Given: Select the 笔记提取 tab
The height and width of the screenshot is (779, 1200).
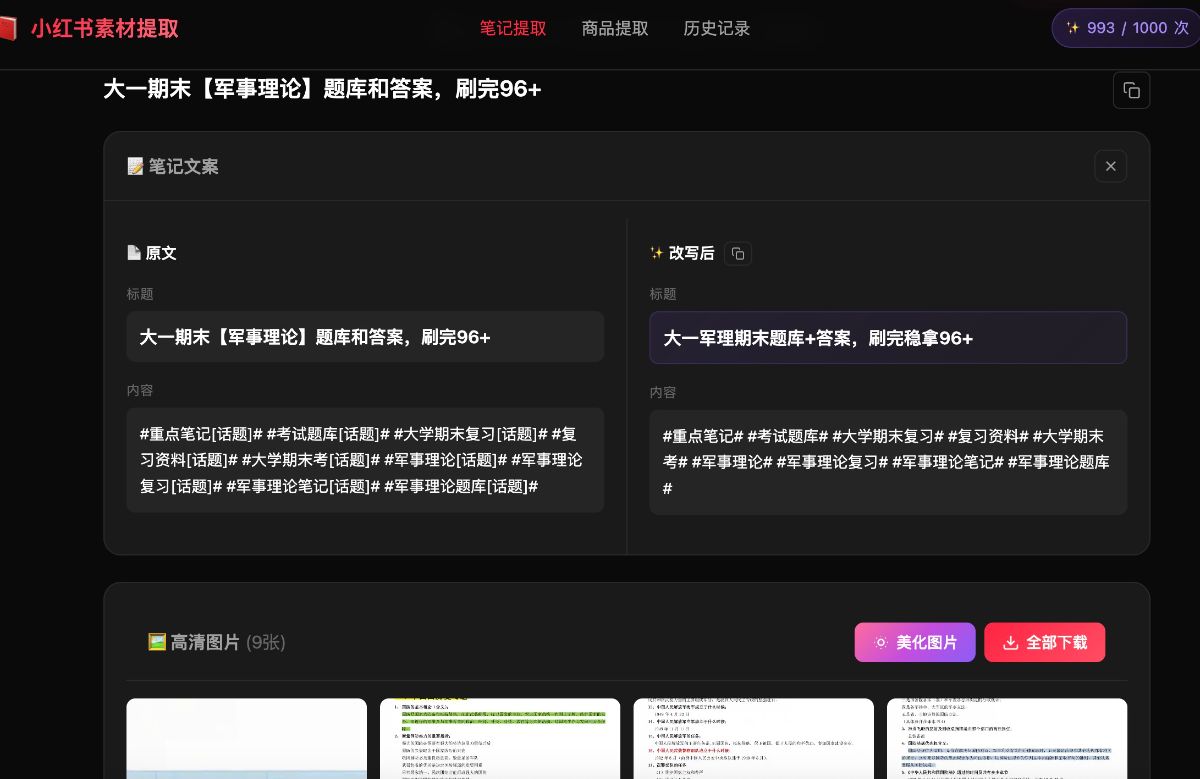Looking at the screenshot, I should [513, 28].
